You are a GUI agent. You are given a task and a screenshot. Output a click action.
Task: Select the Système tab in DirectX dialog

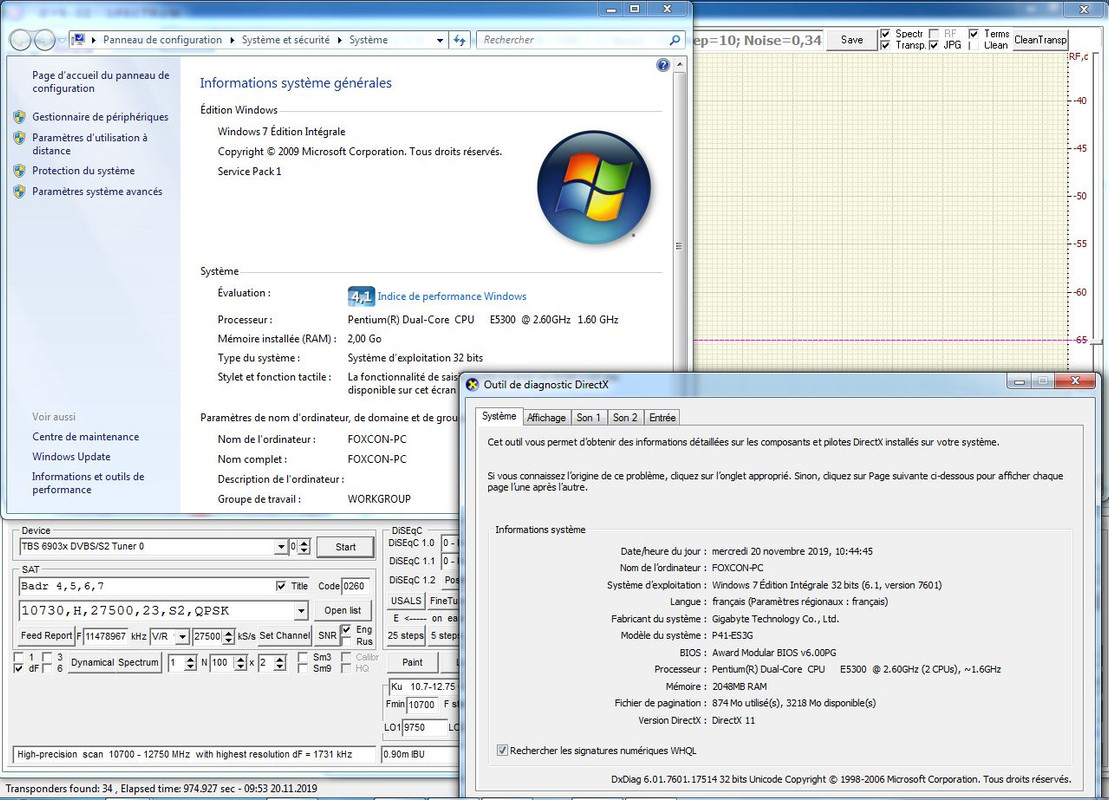pos(499,416)
